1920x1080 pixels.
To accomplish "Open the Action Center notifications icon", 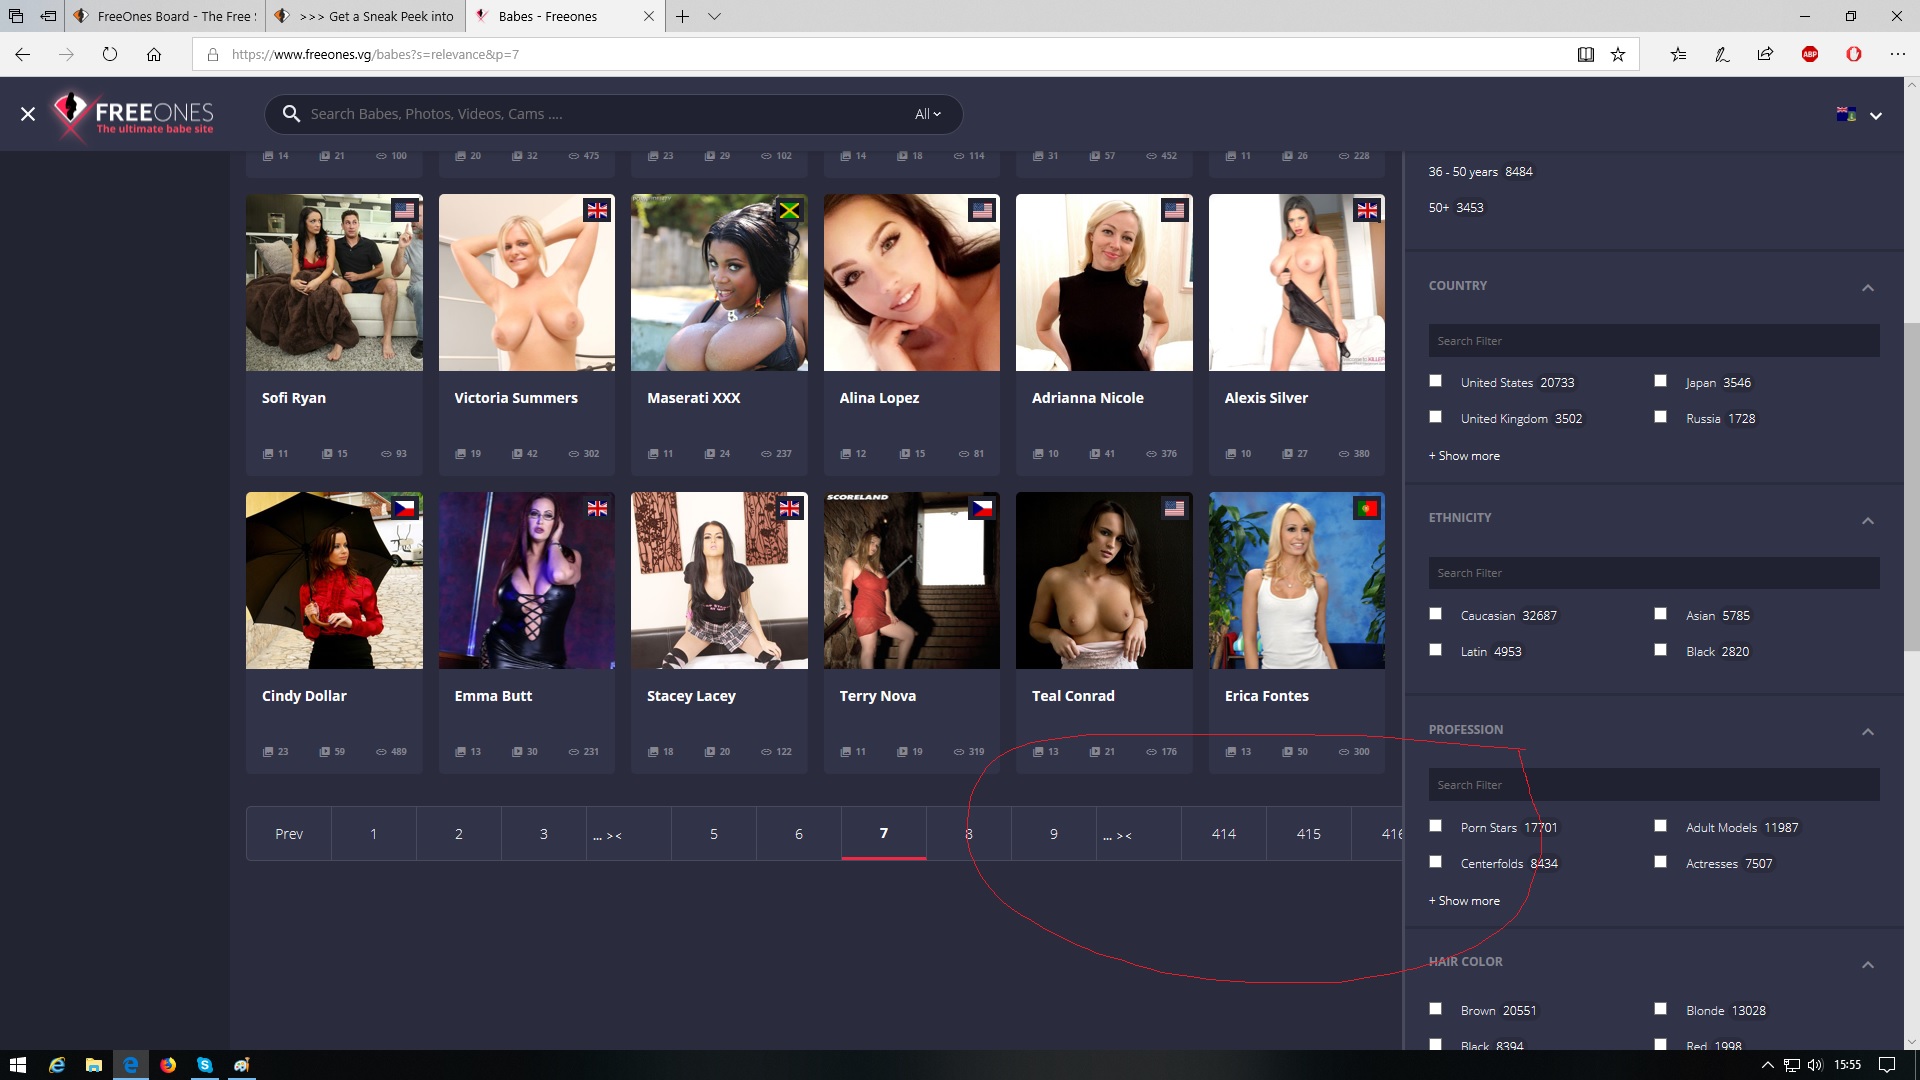I will [1887, 1065].
